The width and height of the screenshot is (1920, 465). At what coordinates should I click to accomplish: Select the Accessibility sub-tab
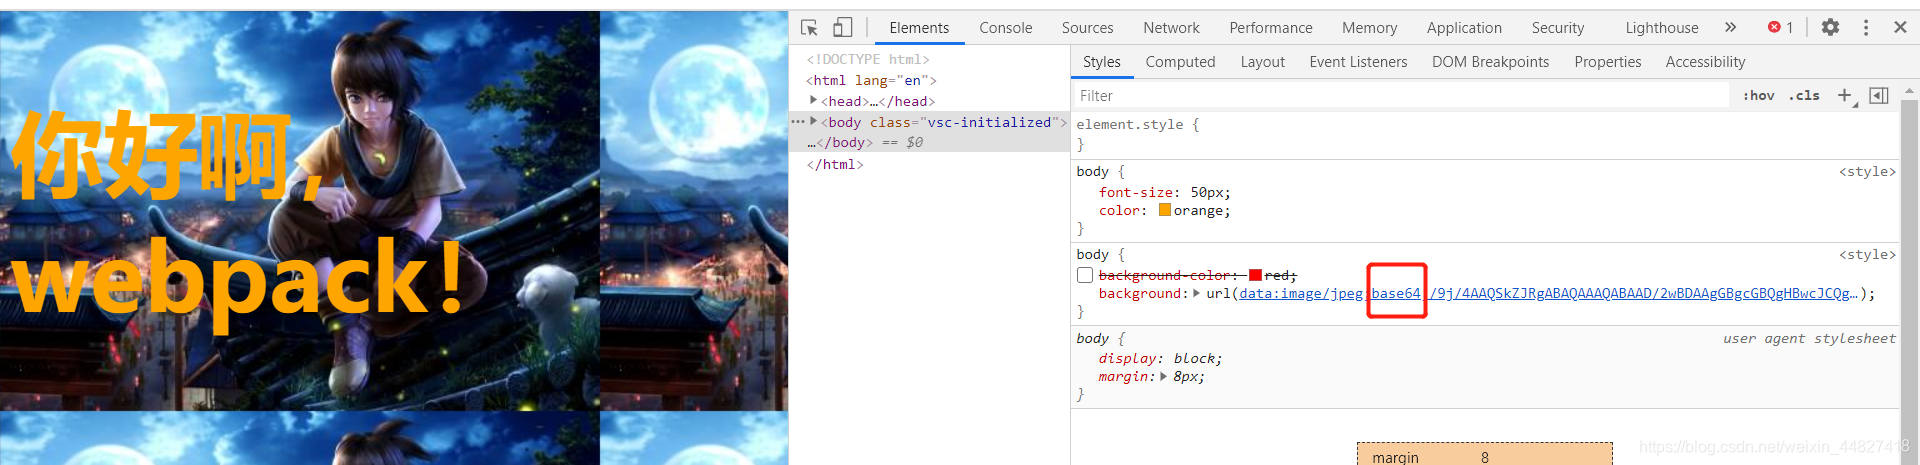pyautogui.click(x=1705, y=62)
